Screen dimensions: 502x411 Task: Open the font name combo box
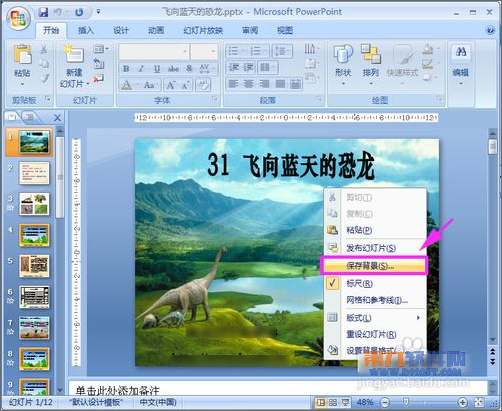pyautogui.click(x=154, y=52)
